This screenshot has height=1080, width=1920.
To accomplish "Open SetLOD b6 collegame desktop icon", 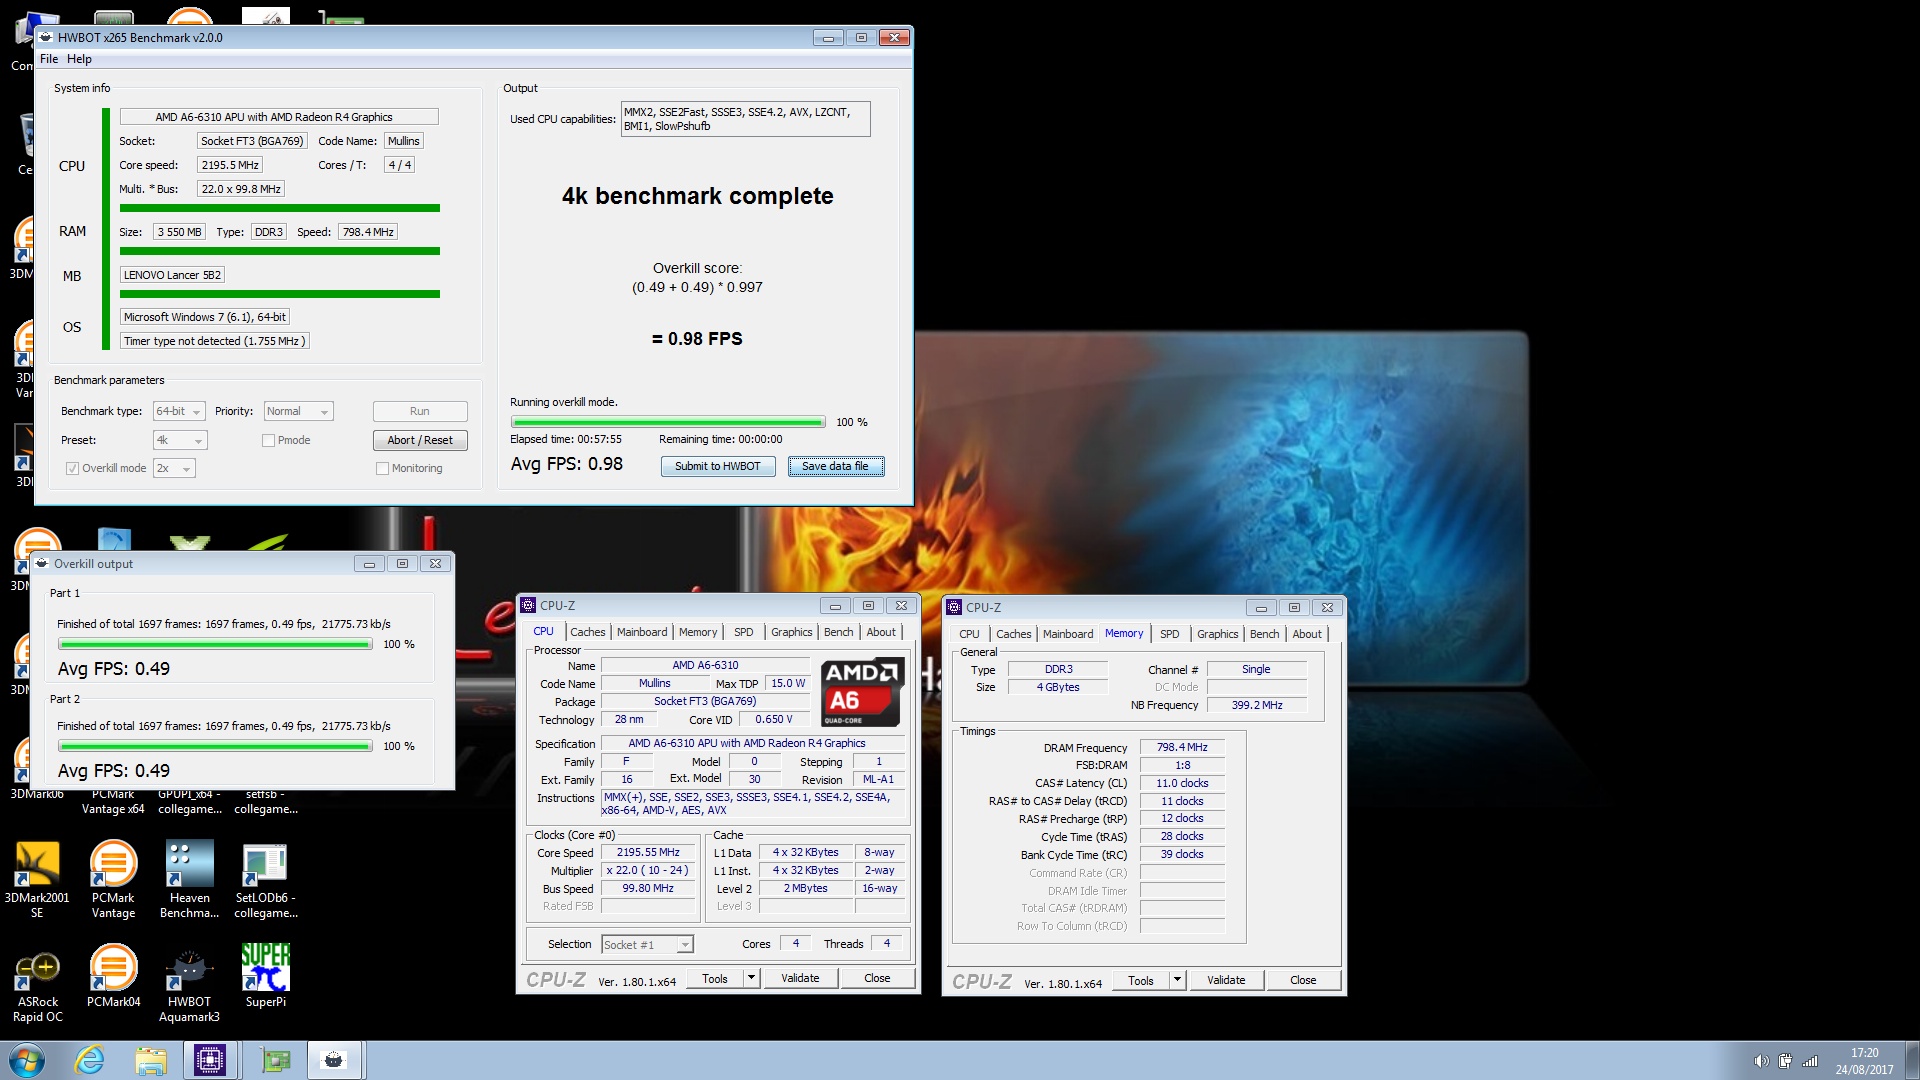I will click(265, 881).
